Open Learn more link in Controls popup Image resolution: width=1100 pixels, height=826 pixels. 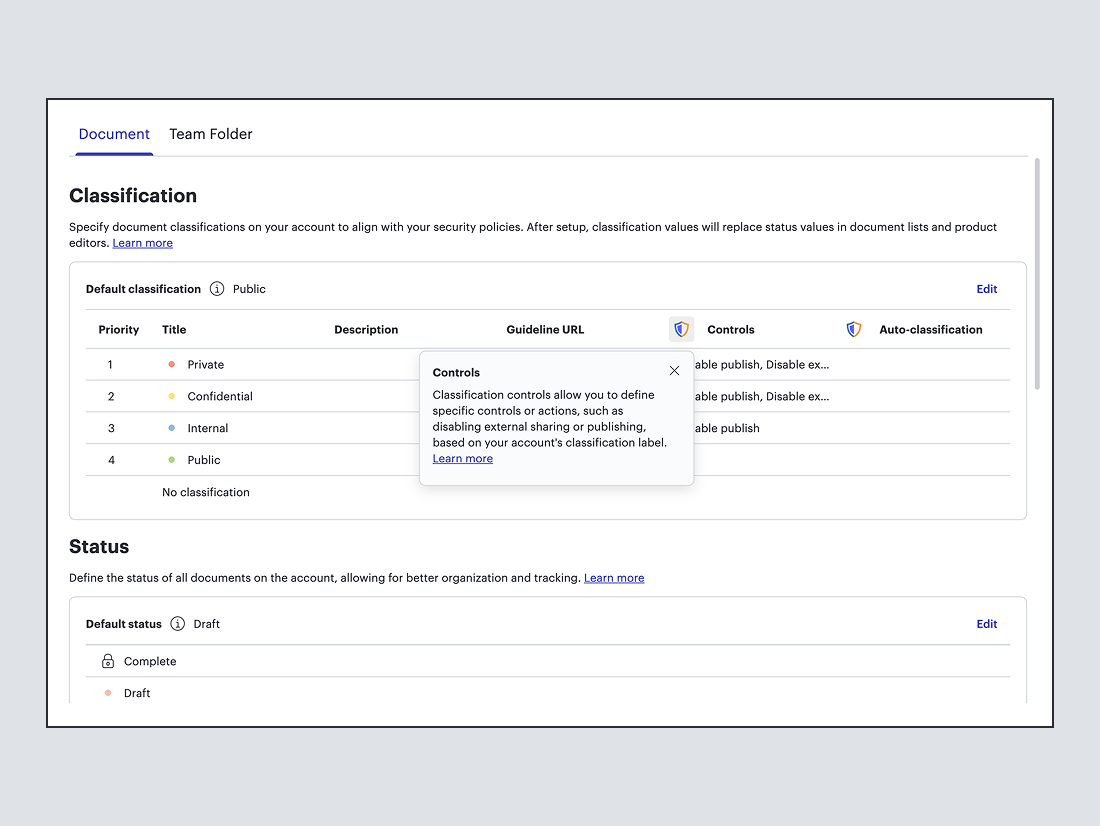[x=462, y=459]
